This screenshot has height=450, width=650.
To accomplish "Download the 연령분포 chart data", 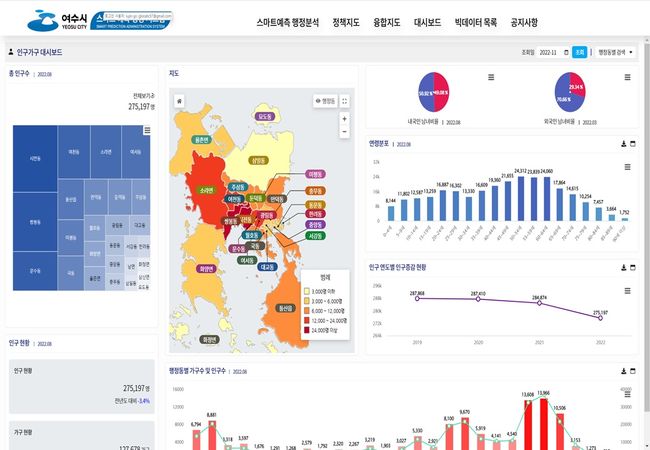I will pos(622,144).
